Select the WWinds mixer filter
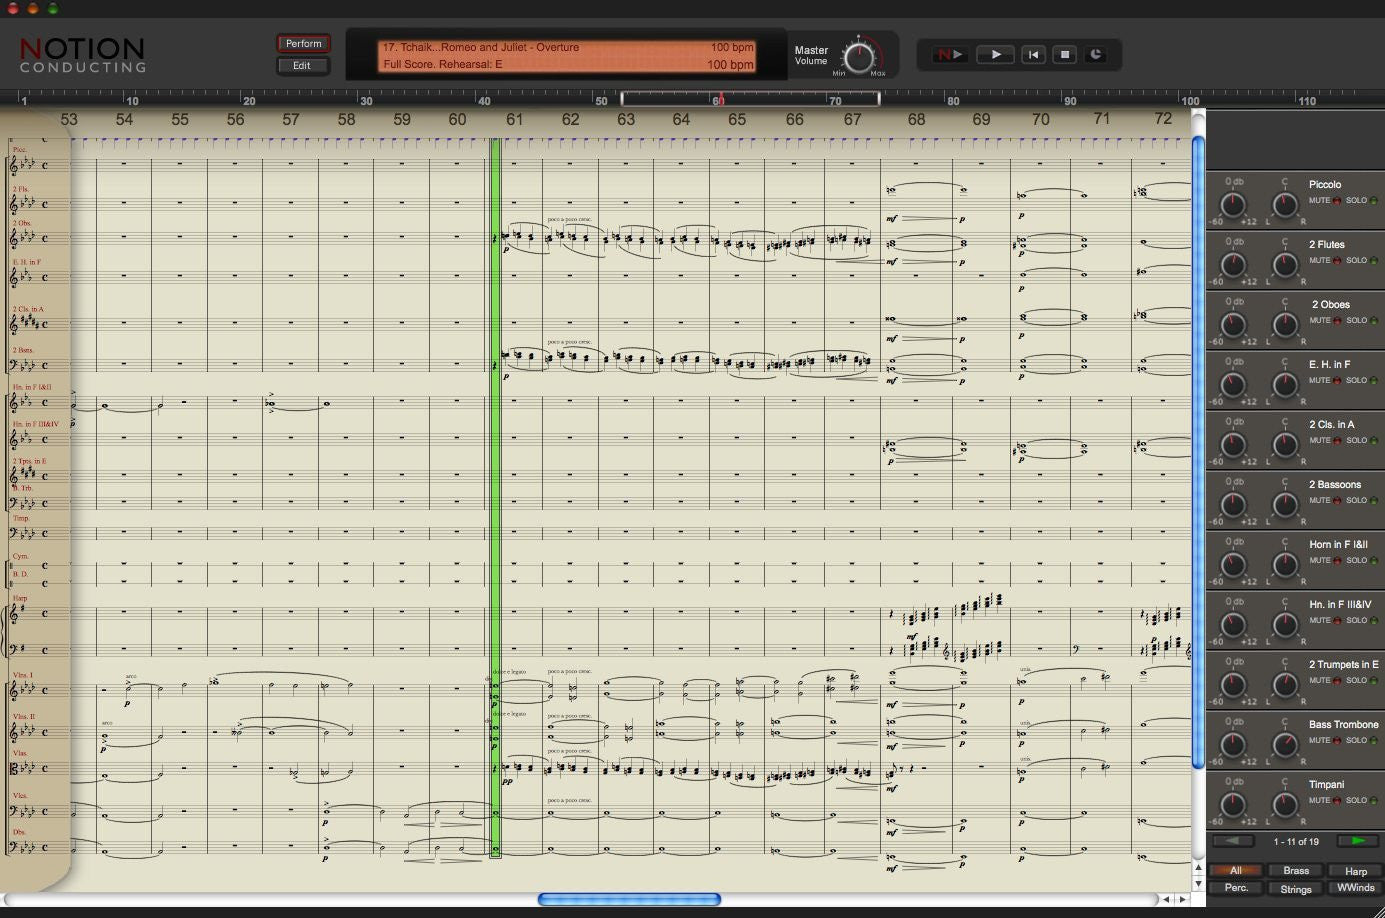Screen dimensions: 1385x918 (1356, 889)
